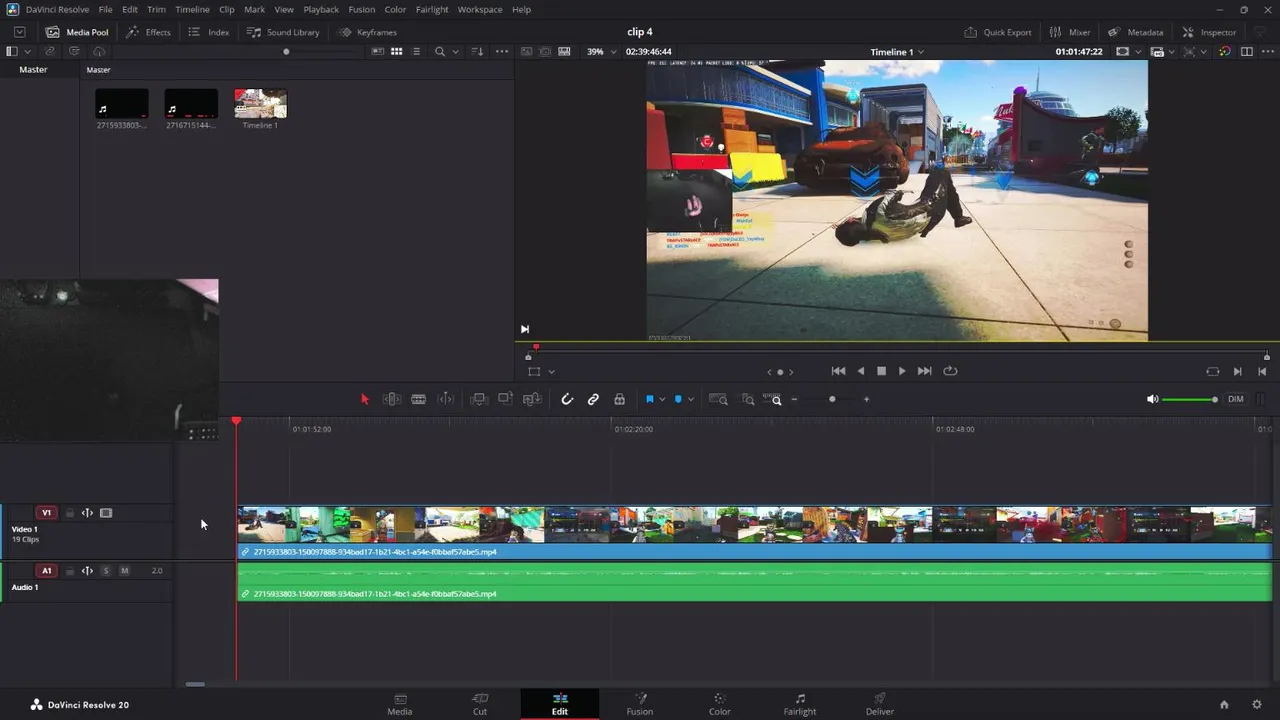Click timeline zoom out minus button
Screen dimensions: 1280x720
(x=795, y=399)
